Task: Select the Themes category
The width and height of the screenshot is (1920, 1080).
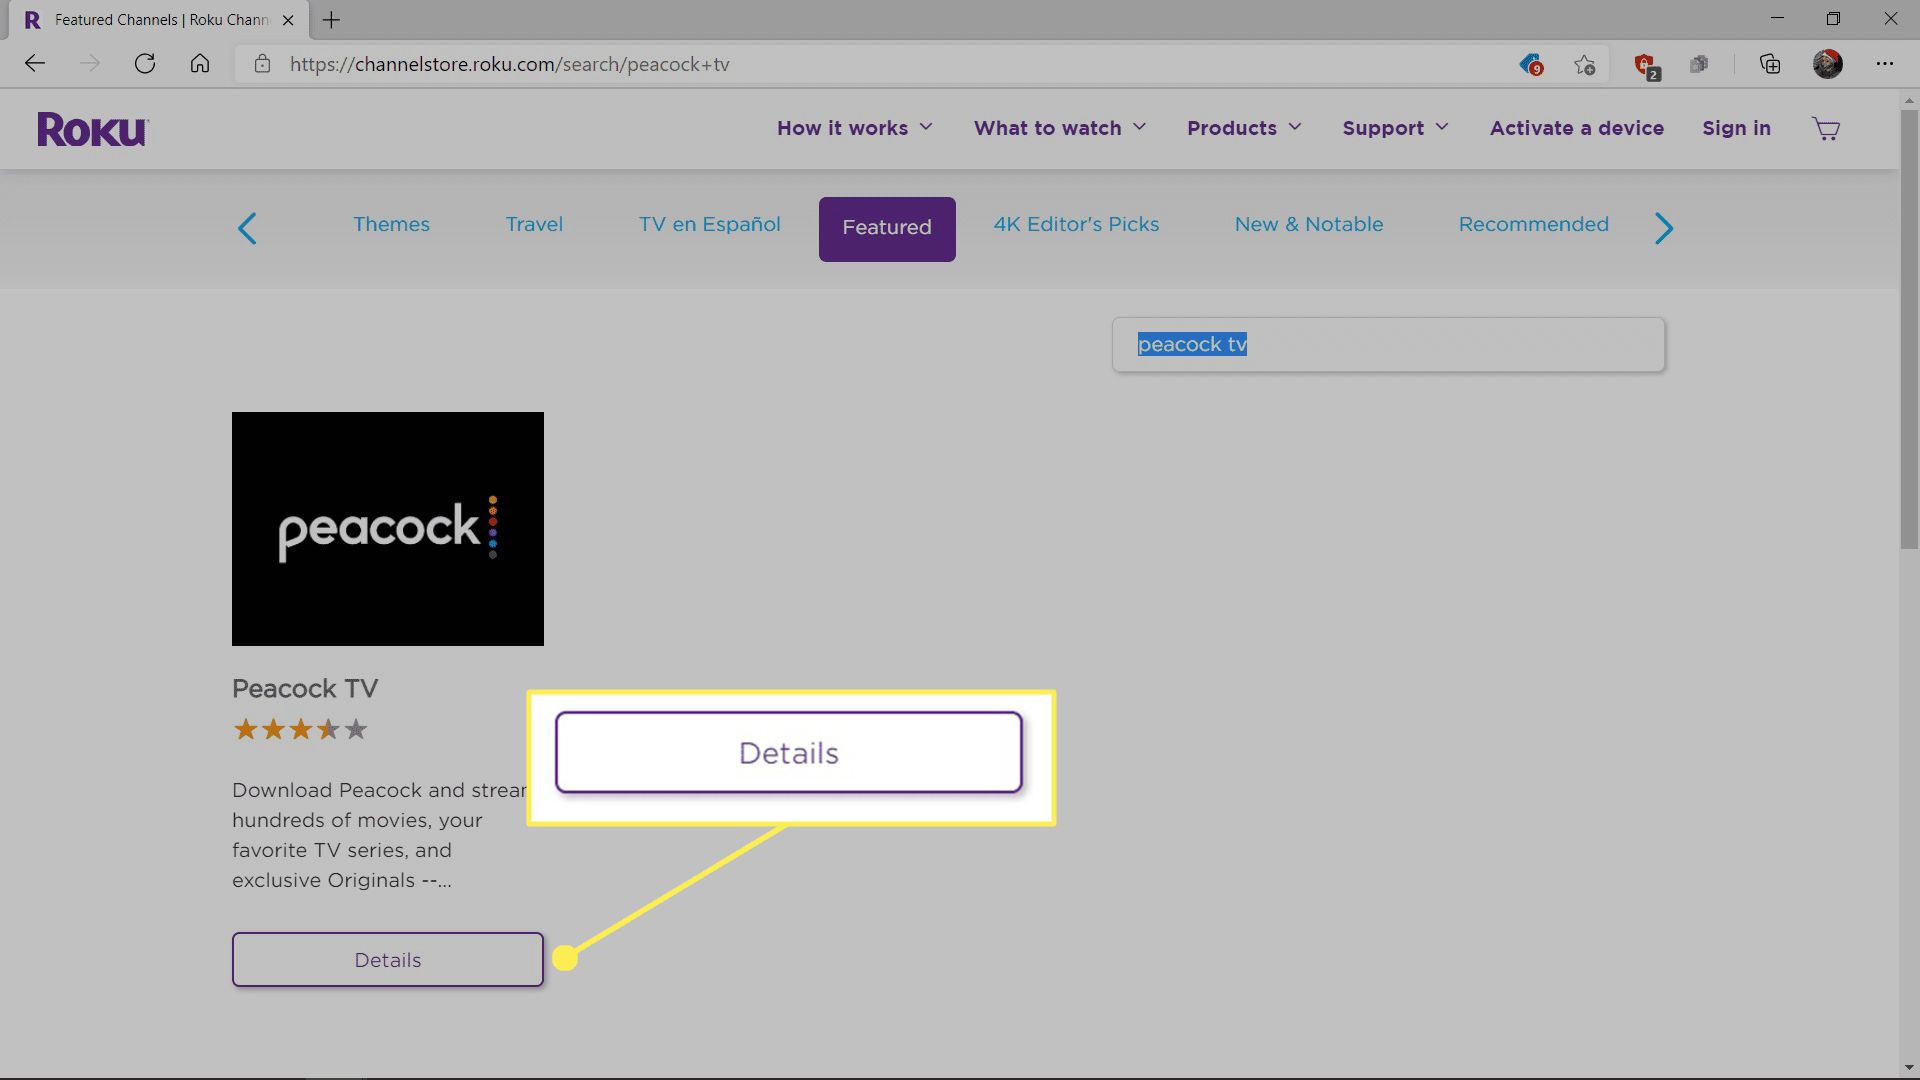Action: (x=391, y=224)
